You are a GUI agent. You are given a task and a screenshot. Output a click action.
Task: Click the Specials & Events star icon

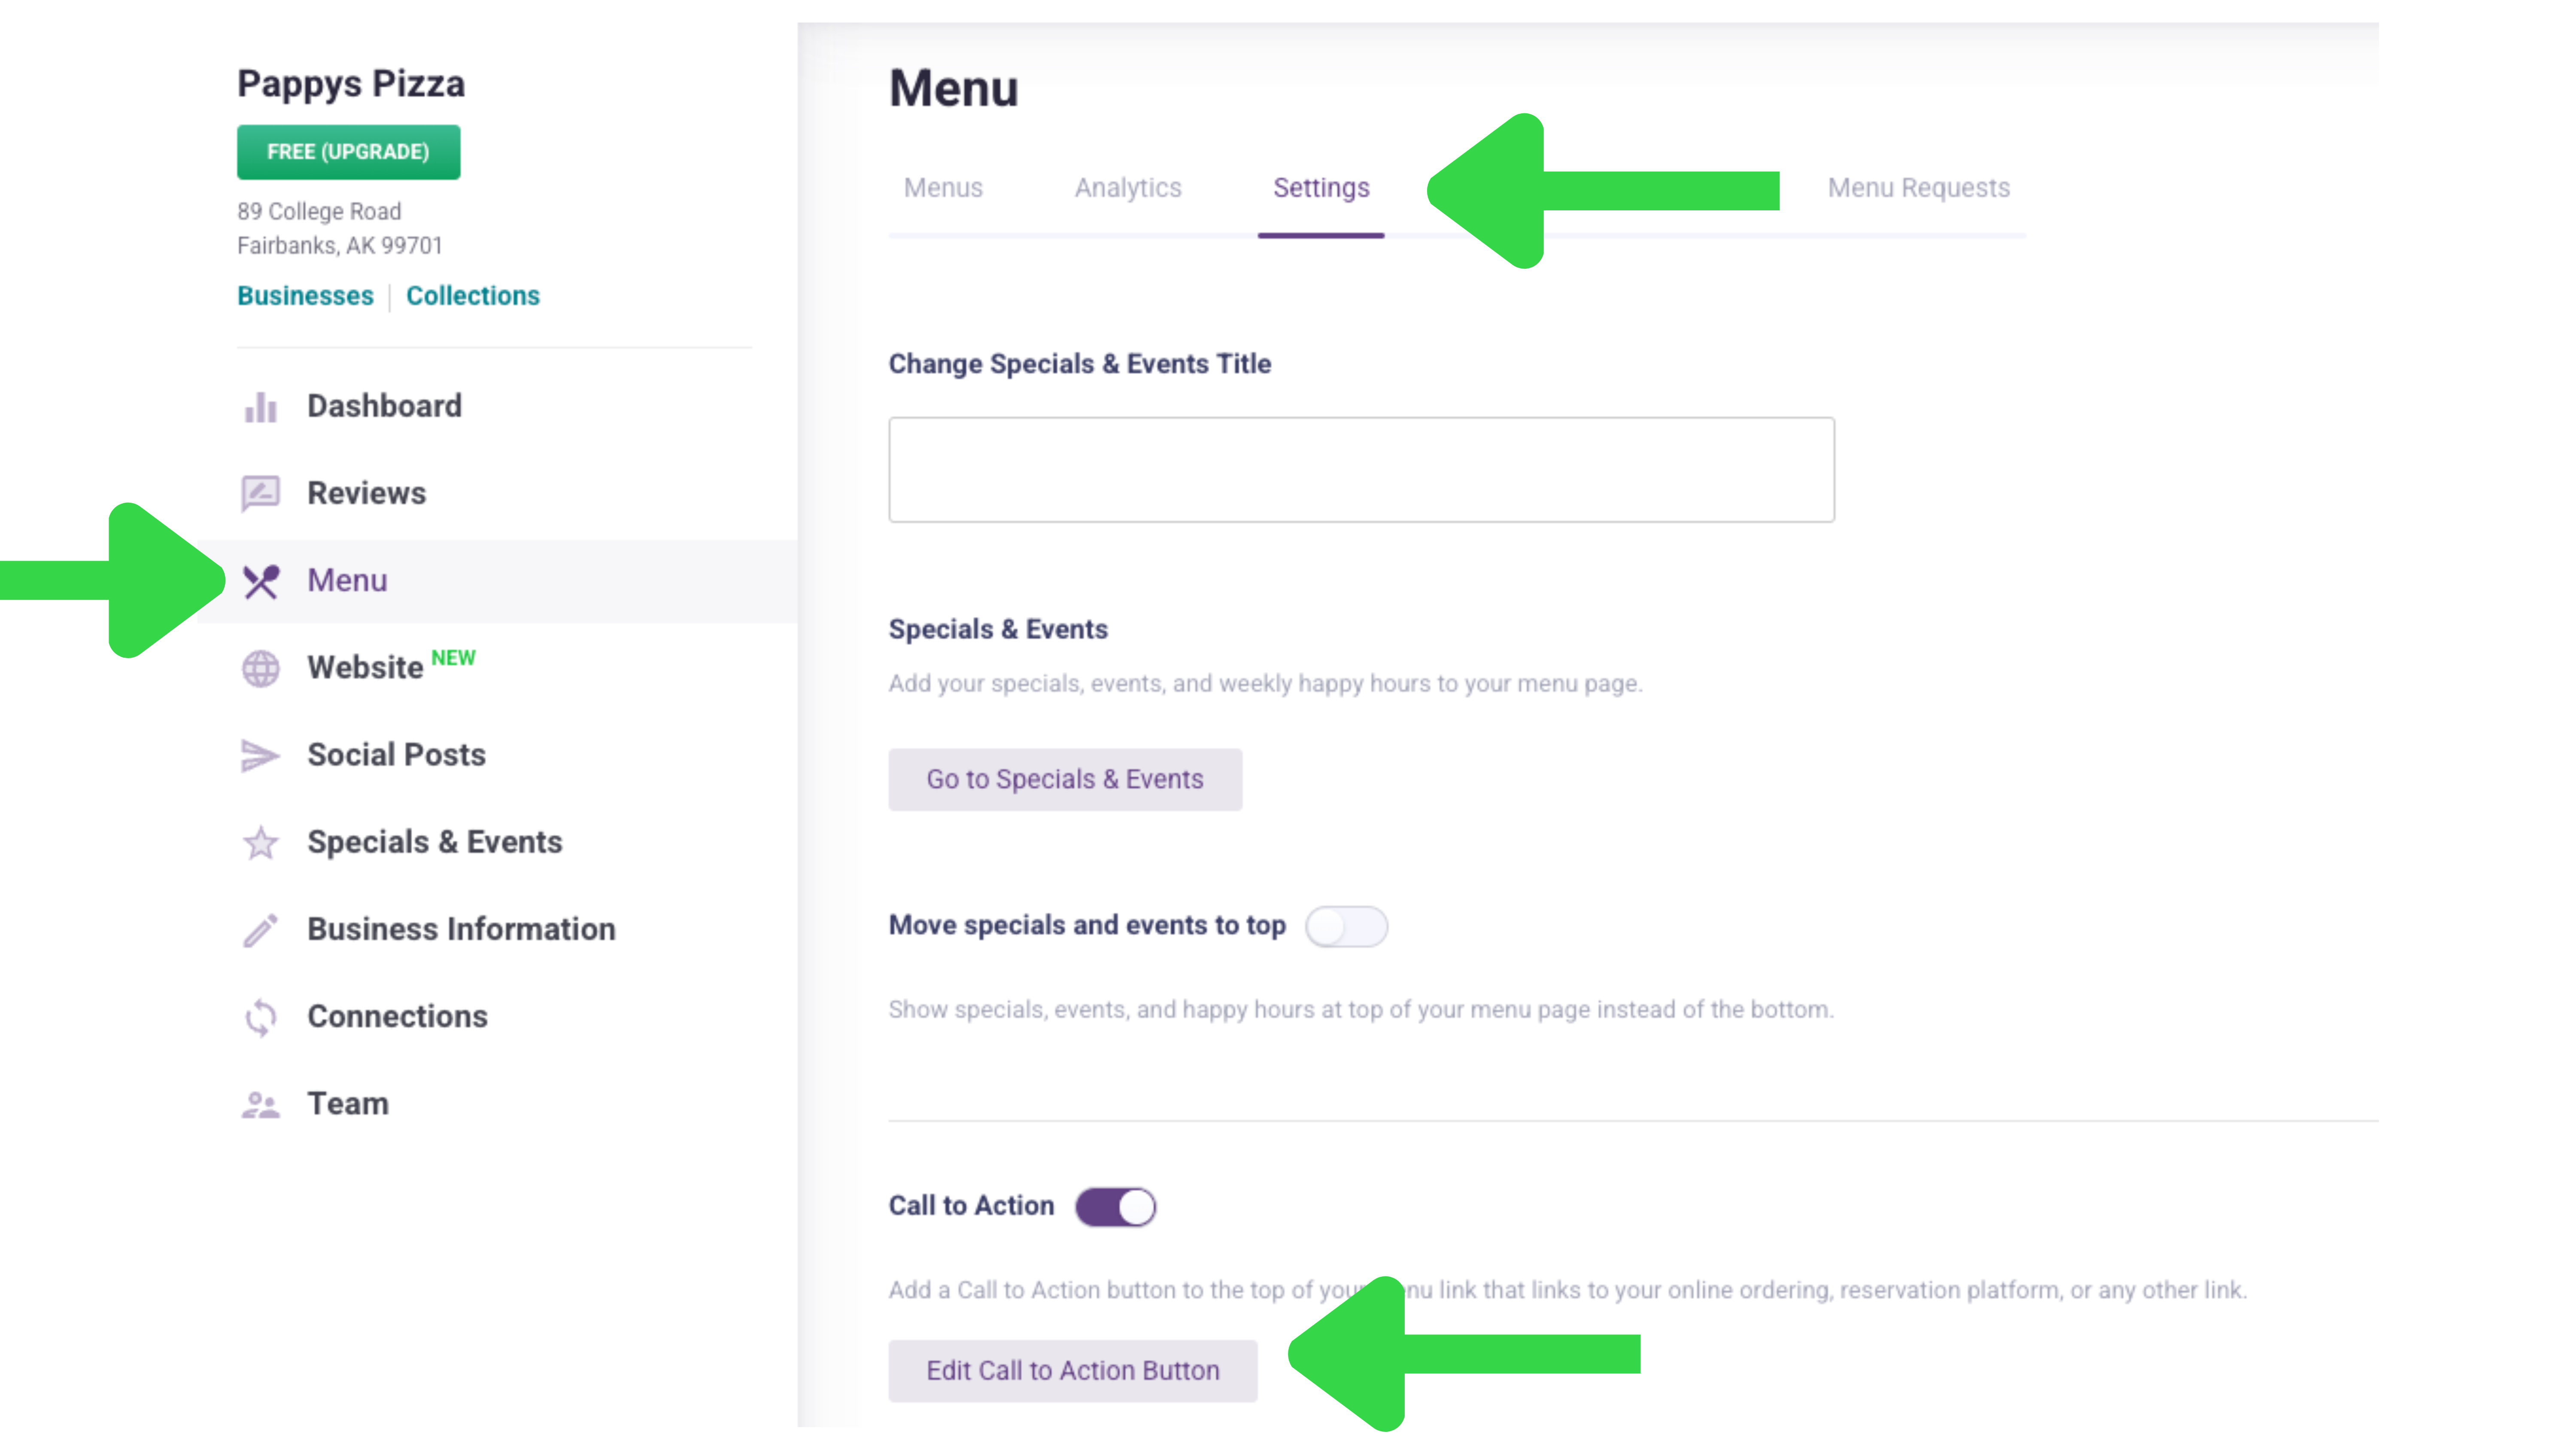coord(260,842)
